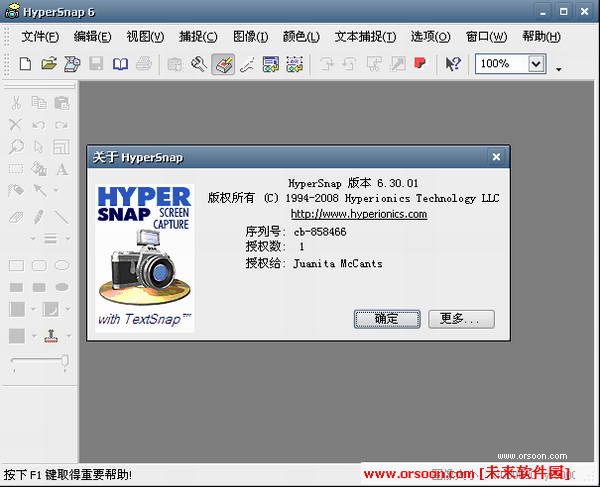Open the 图像(I) menu
This screenshot has width=600, height=487.
point(250,37)
